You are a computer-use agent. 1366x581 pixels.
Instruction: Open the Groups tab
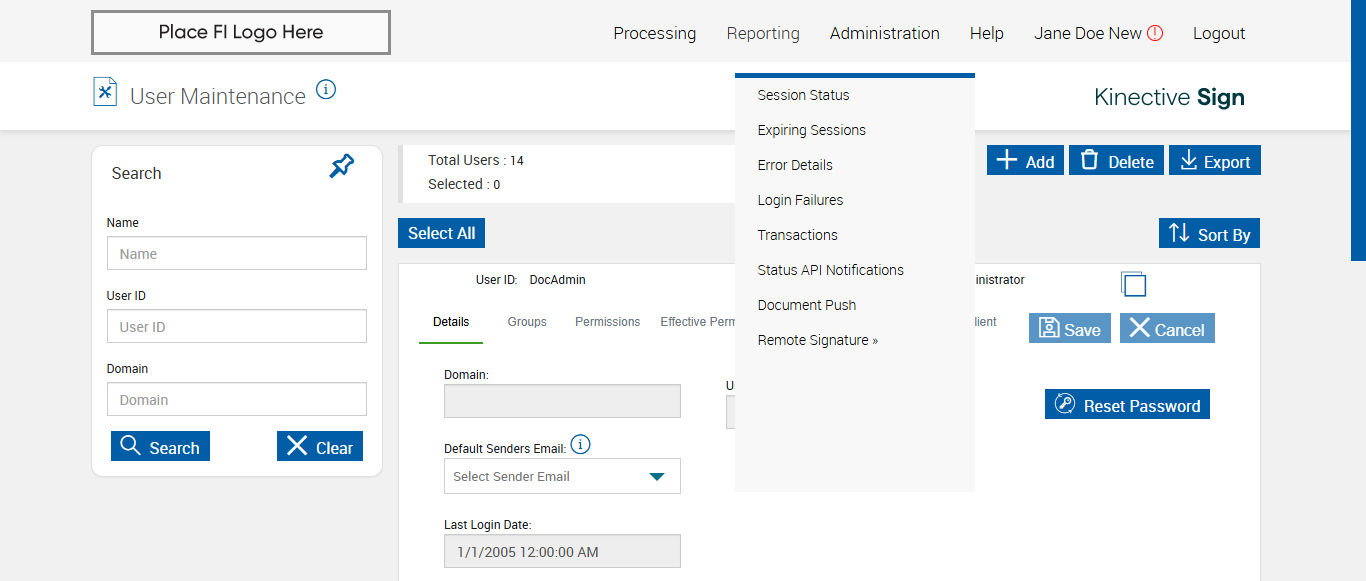click(527, 322)
